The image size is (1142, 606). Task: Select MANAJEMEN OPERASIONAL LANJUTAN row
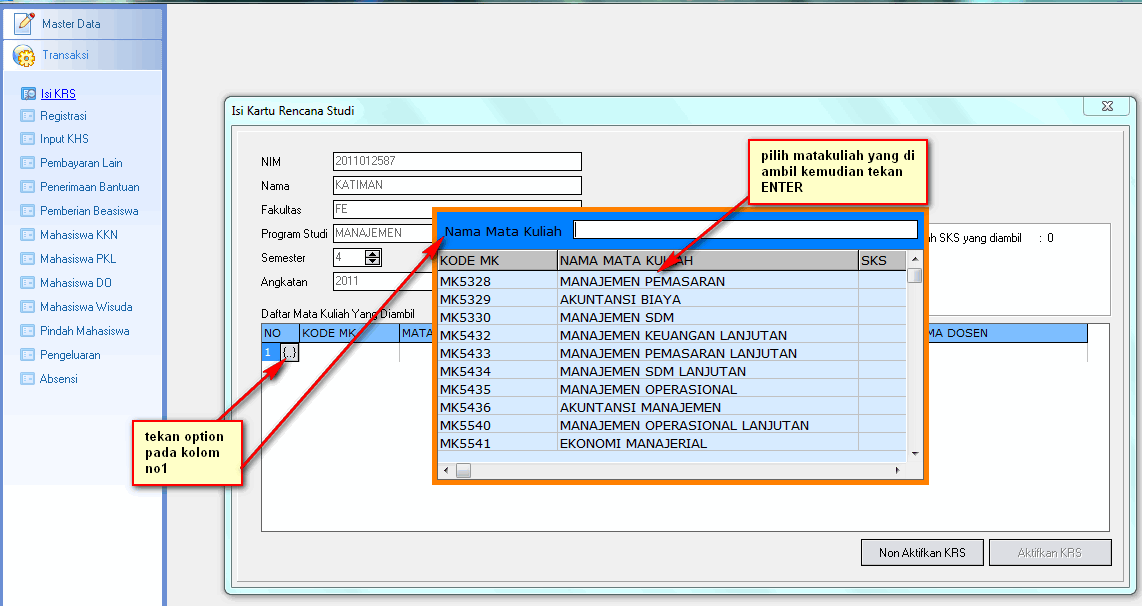[x=672, y=425]
